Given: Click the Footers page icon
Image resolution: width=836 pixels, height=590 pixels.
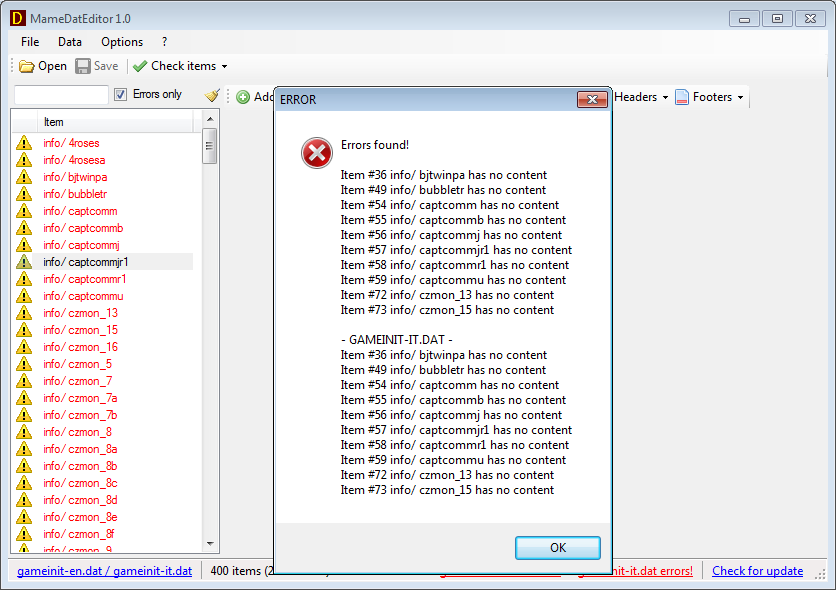Looking at the screenshot, I should [x=682, y=97].
